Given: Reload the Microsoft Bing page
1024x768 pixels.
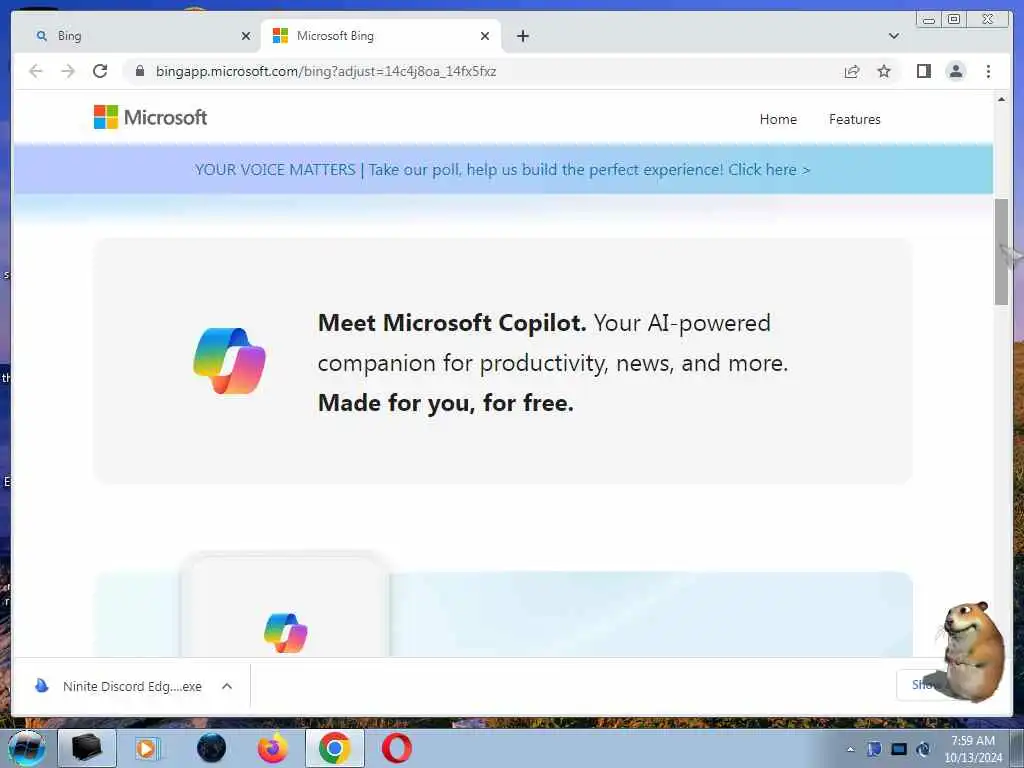Looking at the screenshot, I should click(x=100, y=71).
